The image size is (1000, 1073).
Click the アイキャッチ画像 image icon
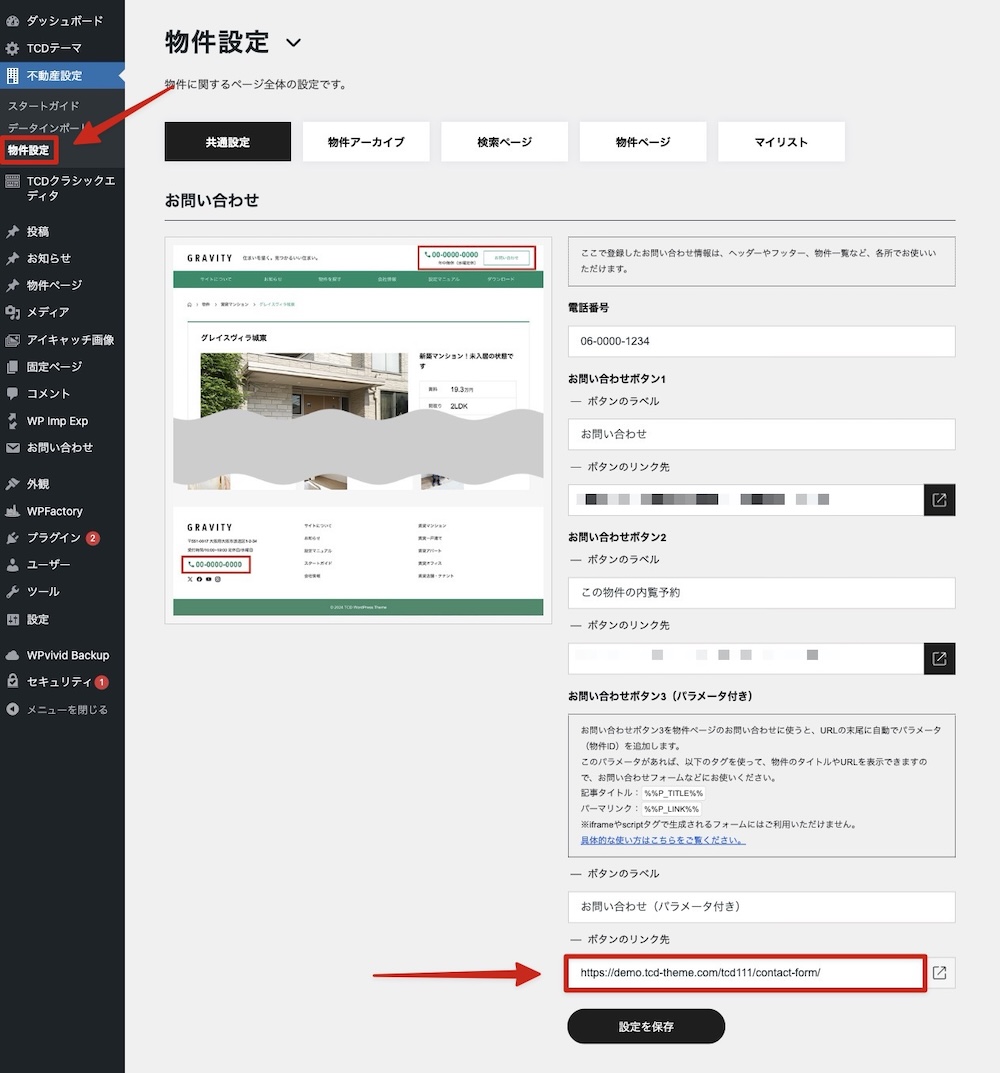click(x=12, y=340)
